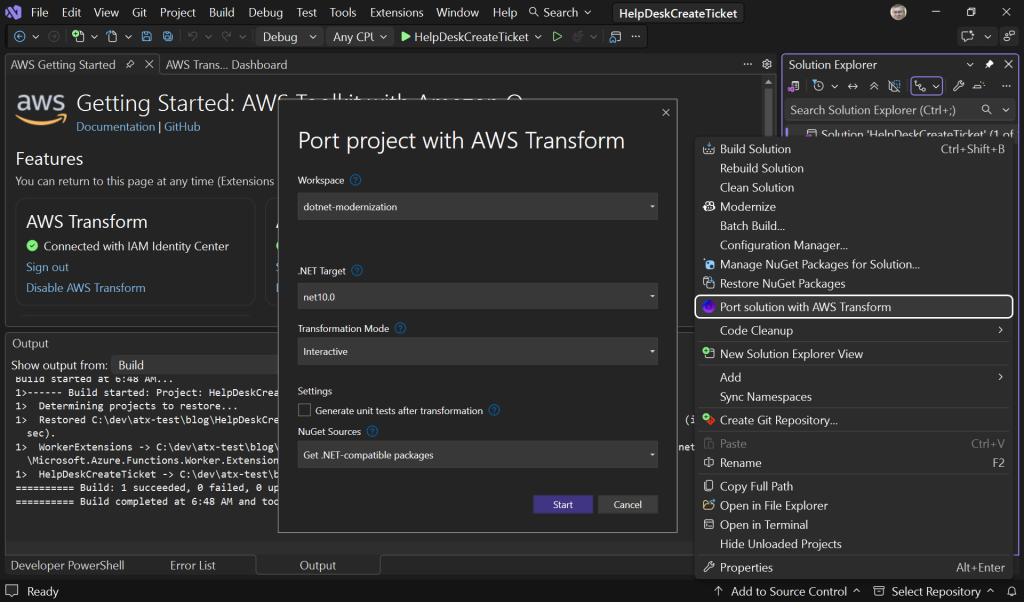
Task: Click the Preview Selected Items icon in Solution Explorer
Action: tap(979, 86)
